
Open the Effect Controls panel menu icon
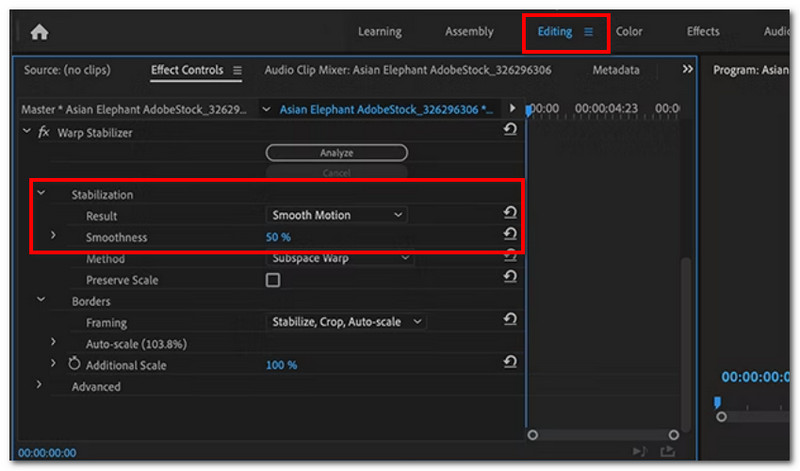237,70
